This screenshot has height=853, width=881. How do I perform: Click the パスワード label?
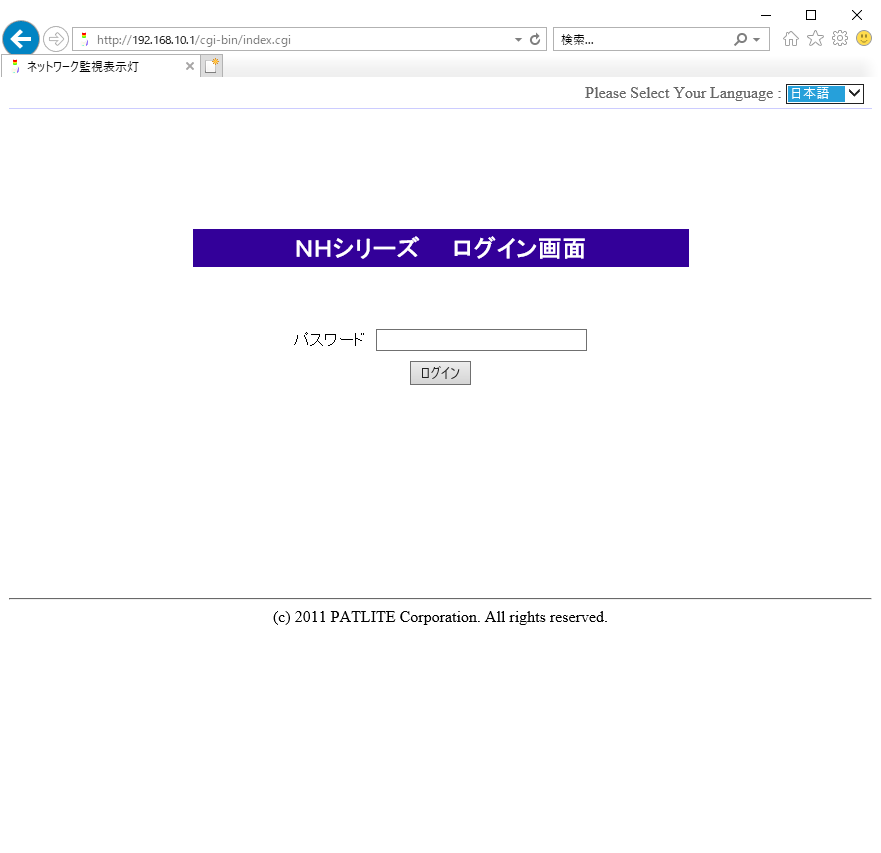pyautogui.click(x=329, y=339)
